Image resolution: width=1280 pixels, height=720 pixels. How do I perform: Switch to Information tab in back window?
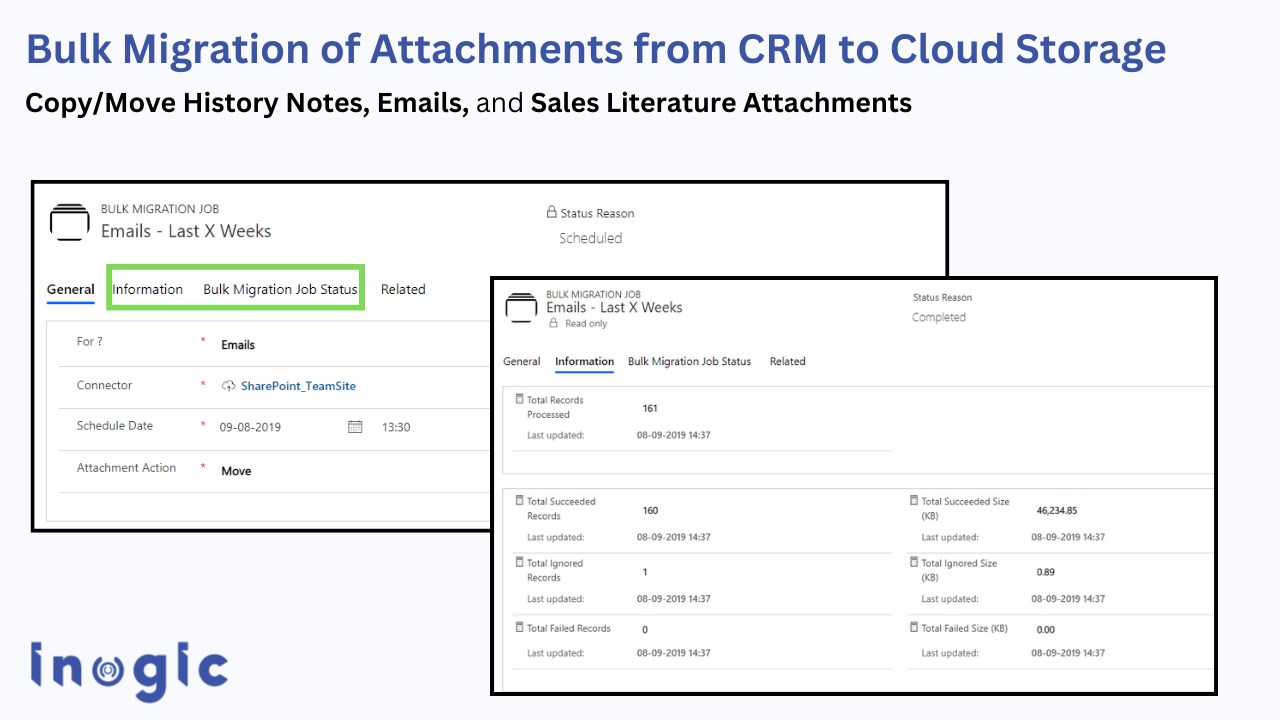[148, 289]
